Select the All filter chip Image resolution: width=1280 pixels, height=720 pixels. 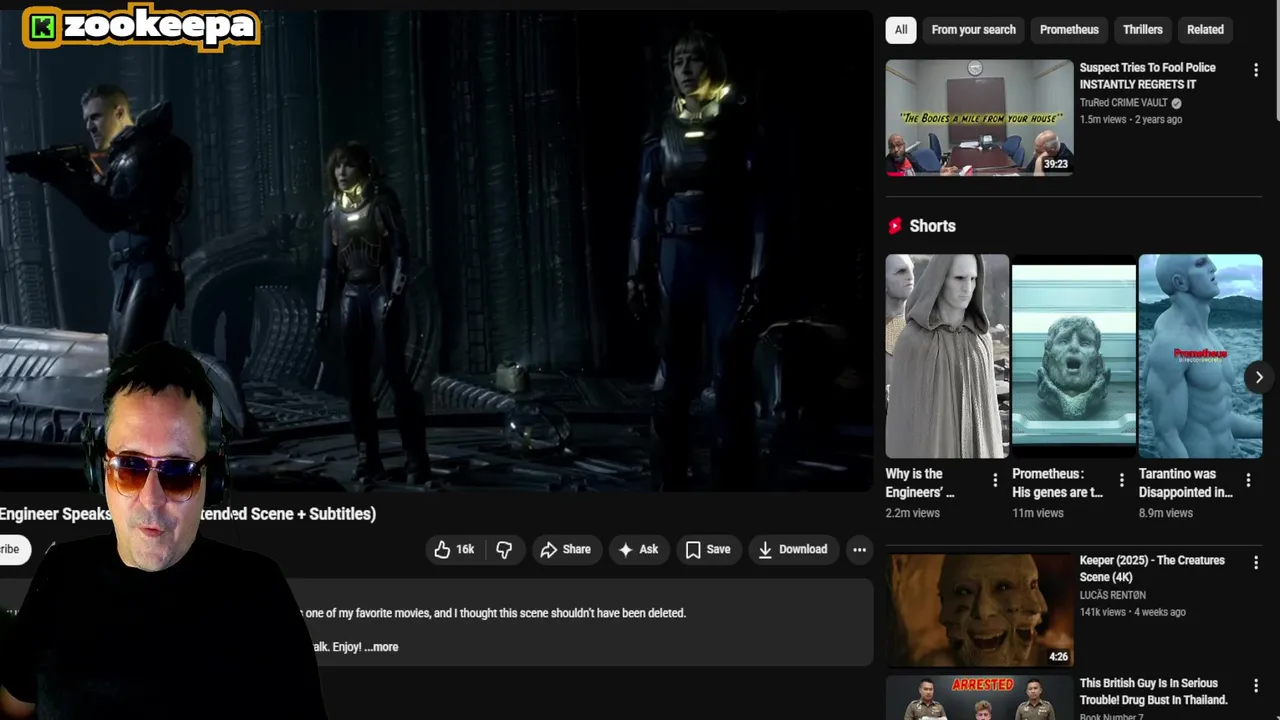click(901, 30)
